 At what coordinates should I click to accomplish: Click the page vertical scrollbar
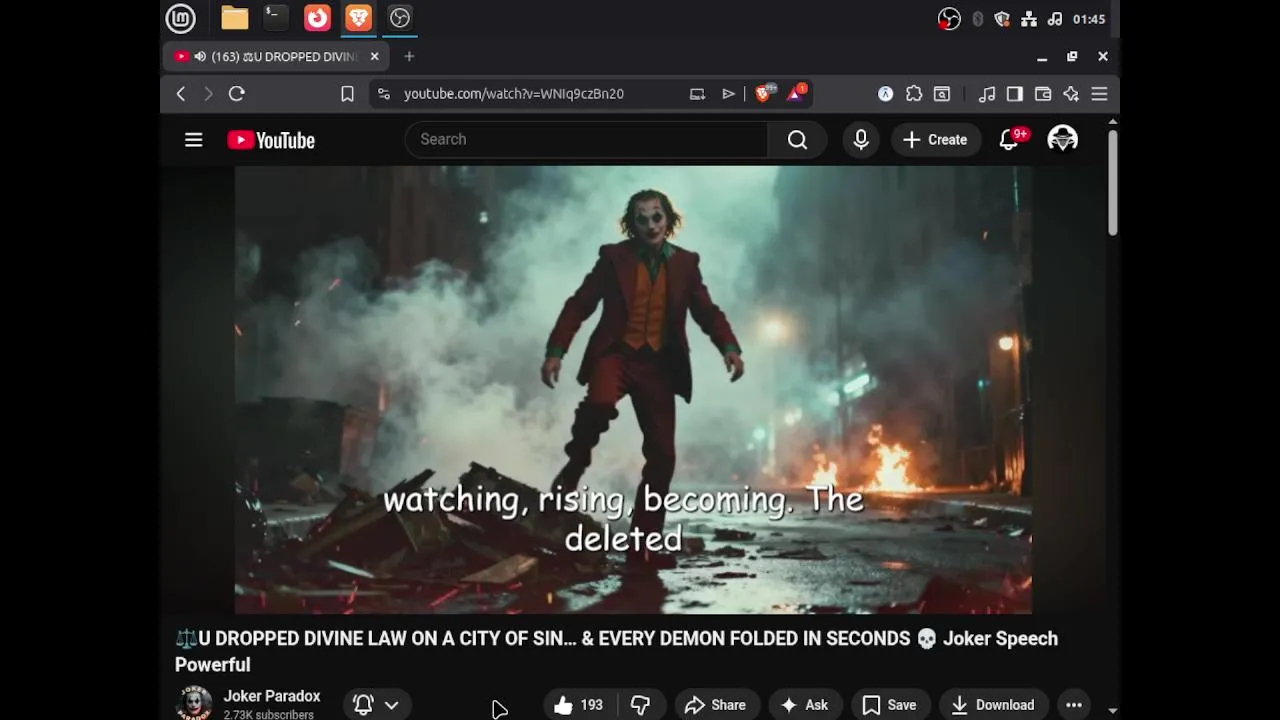point(1113,183)
